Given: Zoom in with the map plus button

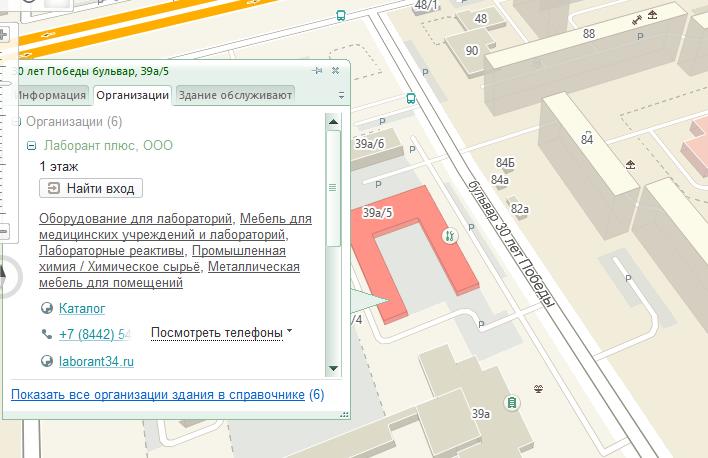Looking at the screenshot, I should (3, 36).
